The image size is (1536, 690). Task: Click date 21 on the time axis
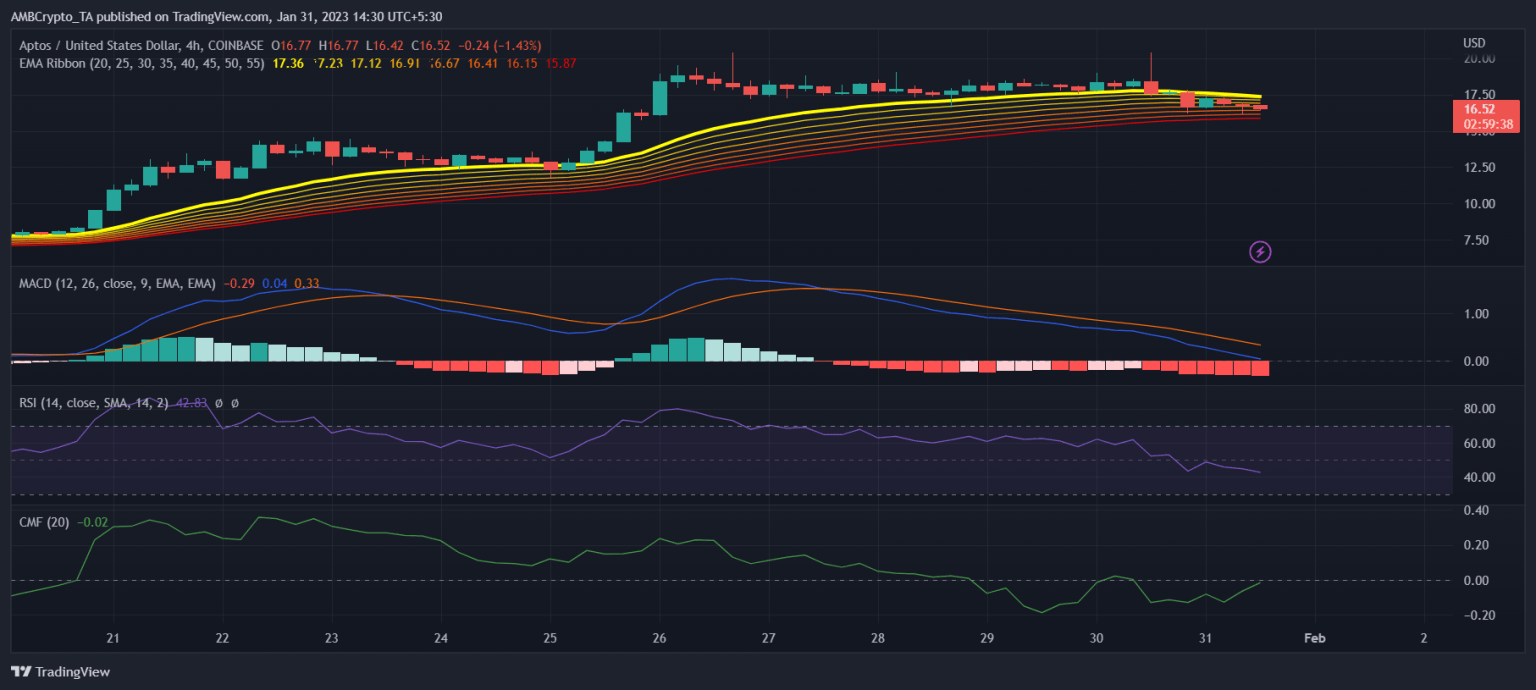[113, 638]
